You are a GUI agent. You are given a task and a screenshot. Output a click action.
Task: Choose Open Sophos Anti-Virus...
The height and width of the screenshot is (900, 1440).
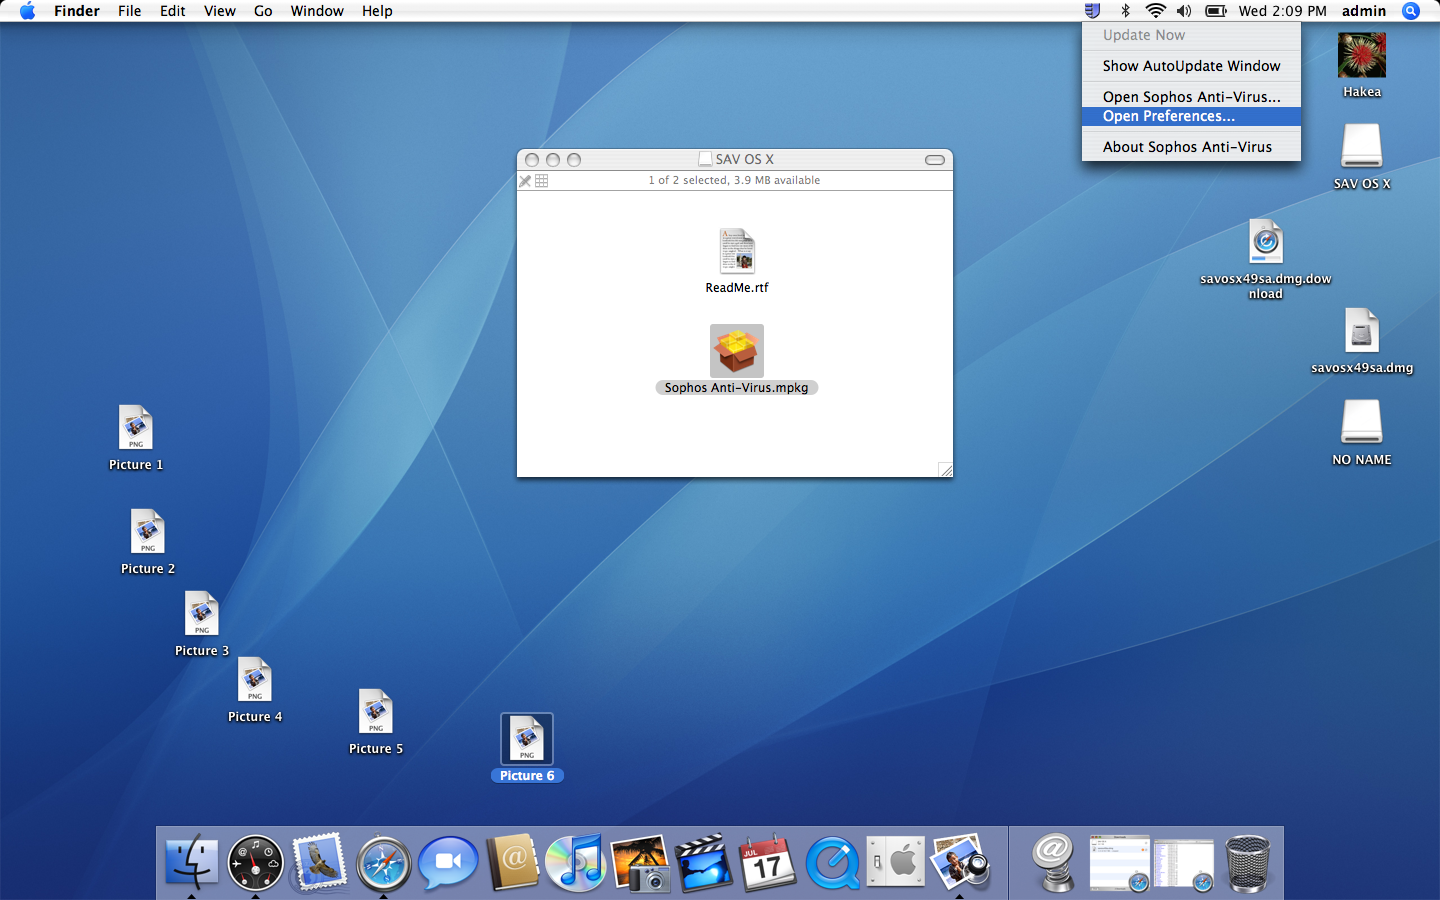pos(1191,97)
